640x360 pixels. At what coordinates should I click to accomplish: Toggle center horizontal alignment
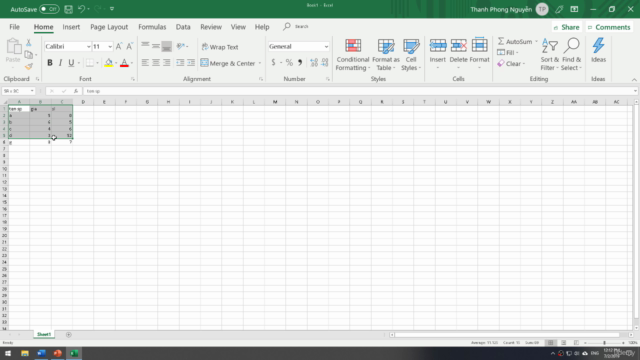click(156, 63)
